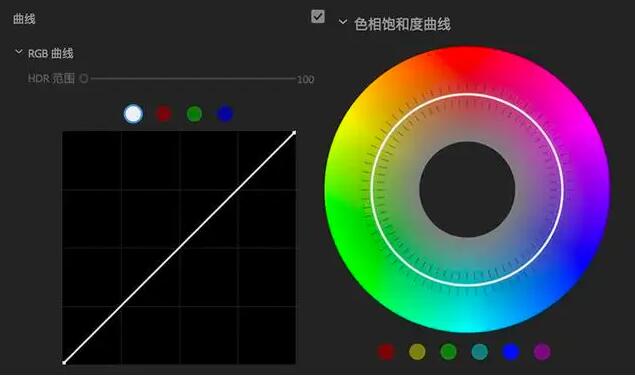
Task: Click the top-right curve control point
Action: (294, 132)
